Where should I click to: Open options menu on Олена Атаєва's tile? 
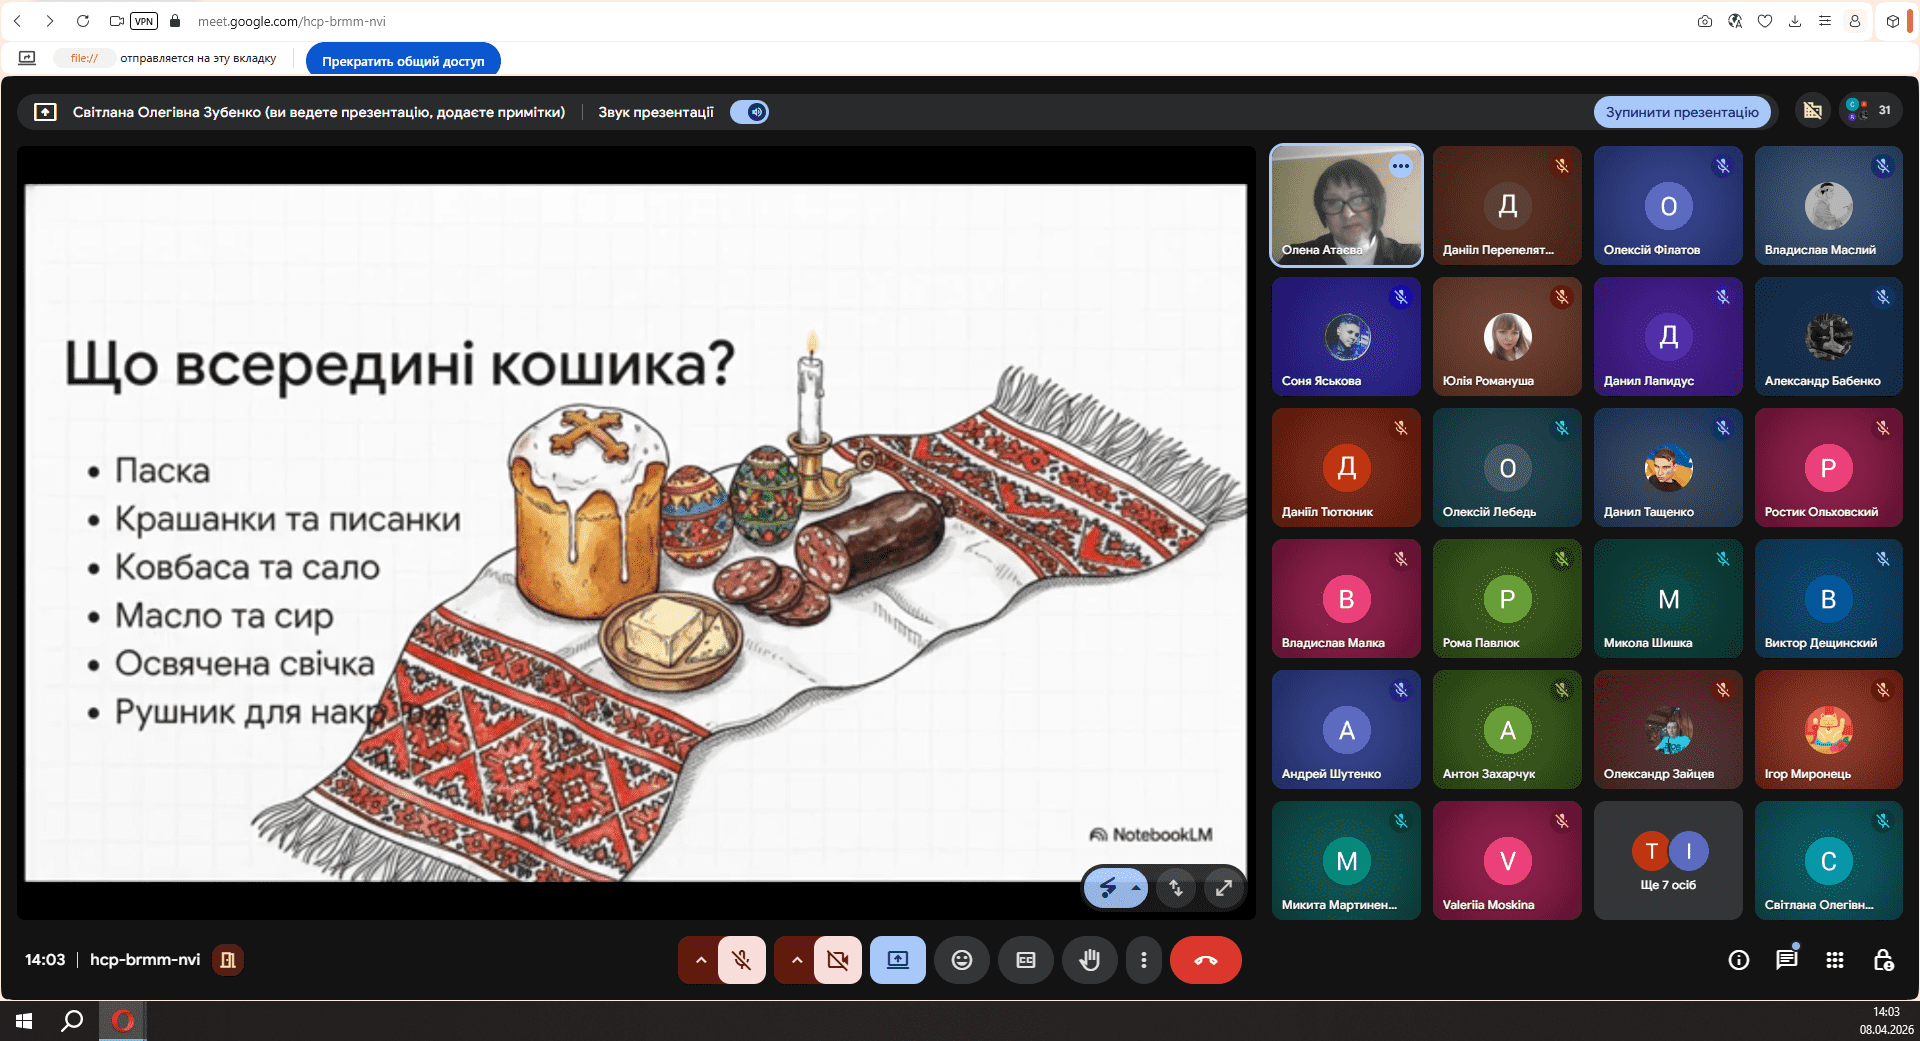pyautogui.click(x=1400, y=166)
